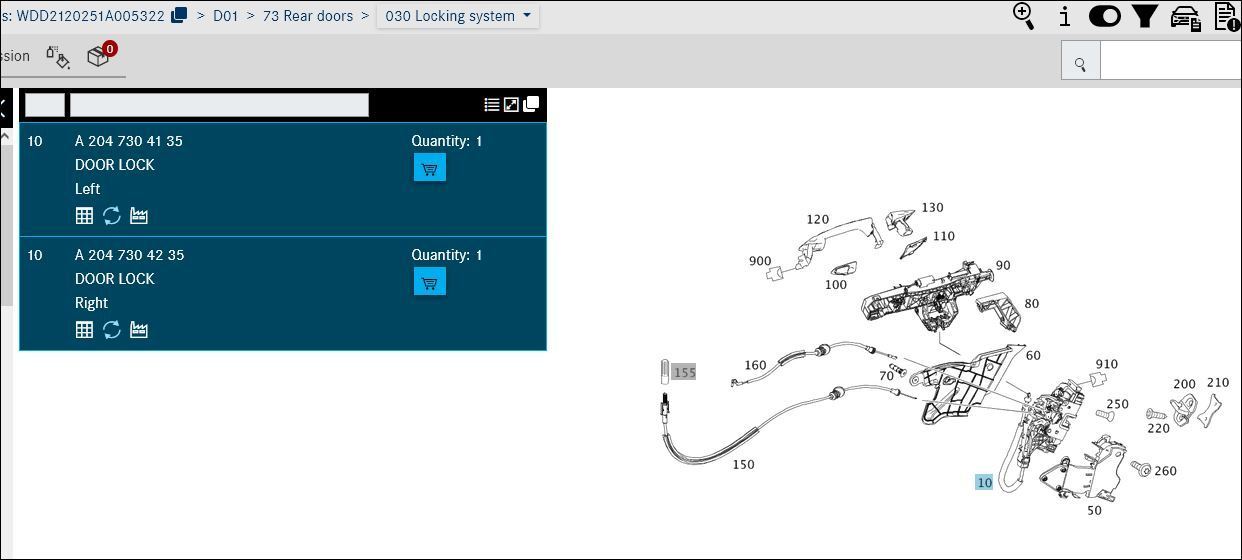Click the zoom-in magnifier icon
The image size is (1242, 560).
[x=1023, y=15]
